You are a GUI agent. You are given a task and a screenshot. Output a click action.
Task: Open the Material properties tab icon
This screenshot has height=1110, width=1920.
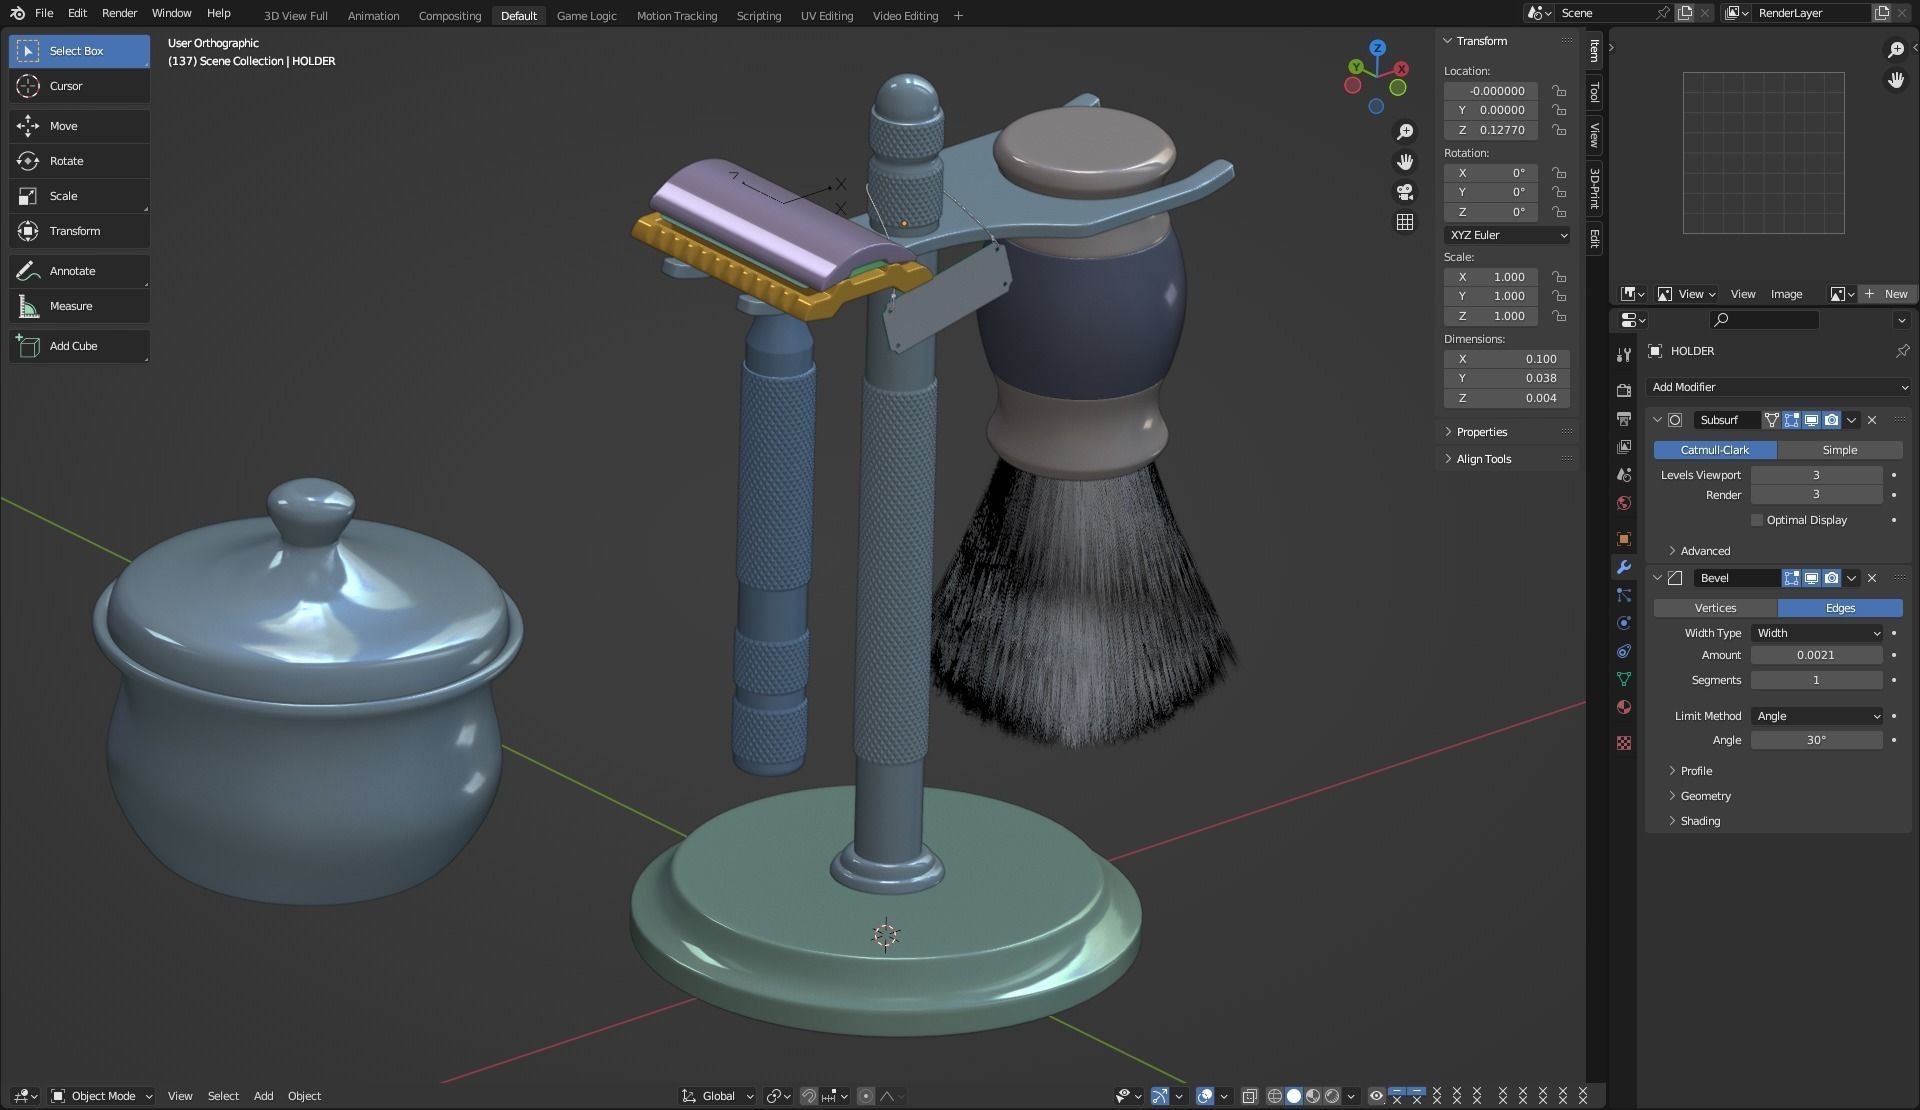(x=1624, y=707)
